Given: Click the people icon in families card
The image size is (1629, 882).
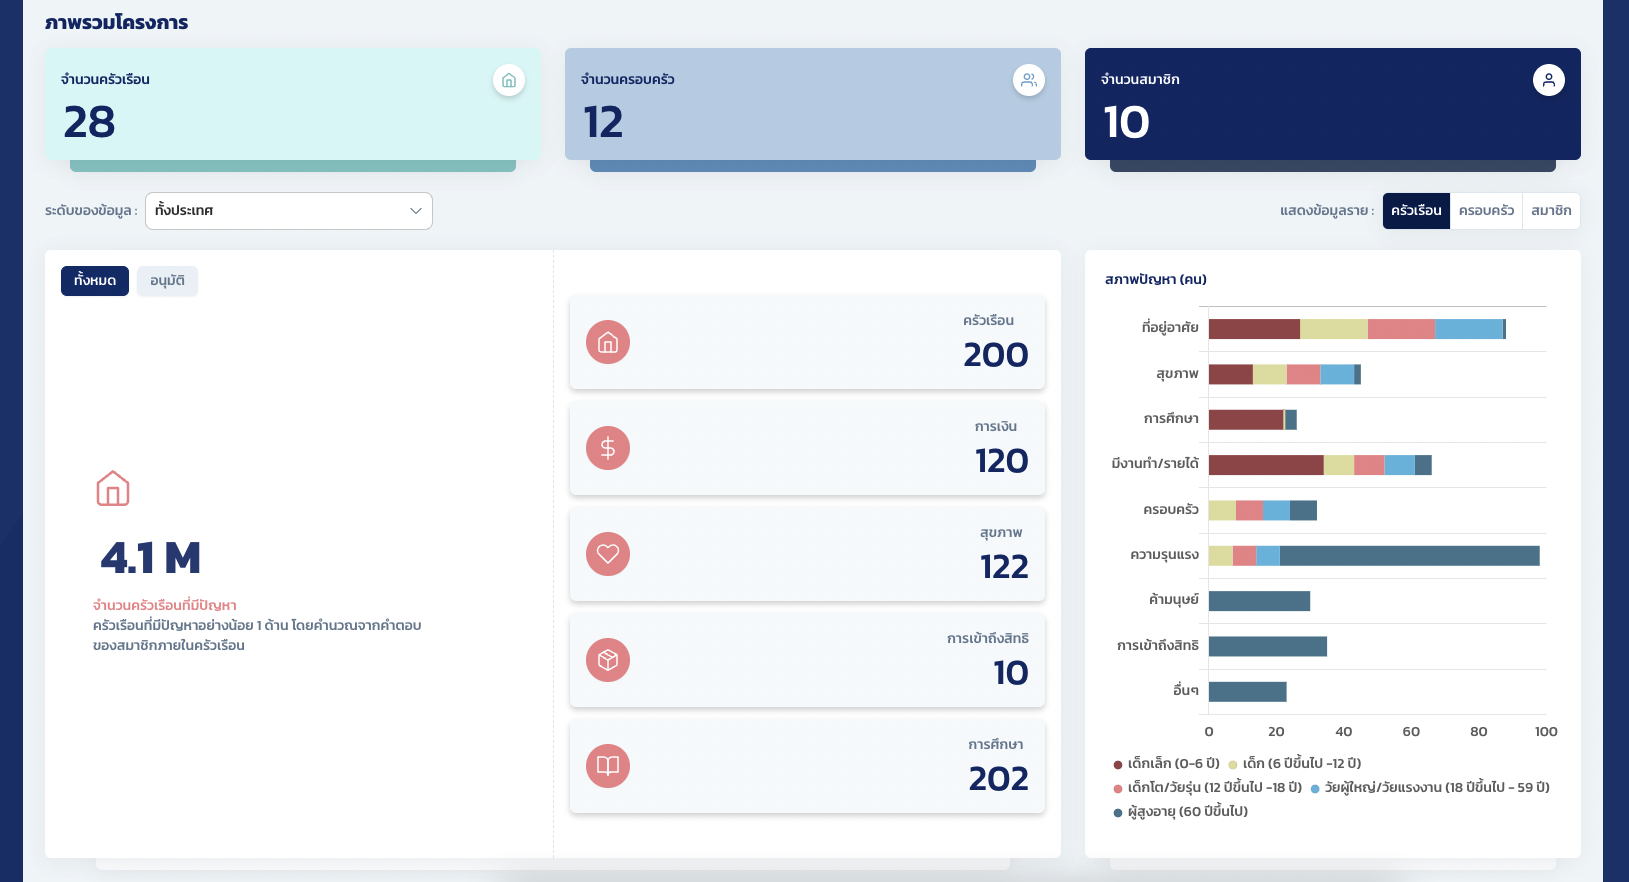Looking at the screenshot, I should pyautogui.click(x=1028, y=80).
